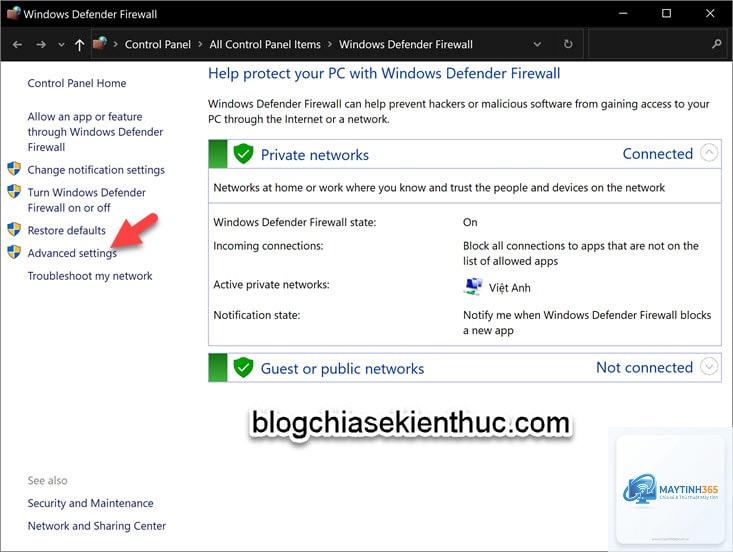Open Troubleshoot my network link
The height and width of the screenshot is (552, 733).
point(90,276)
